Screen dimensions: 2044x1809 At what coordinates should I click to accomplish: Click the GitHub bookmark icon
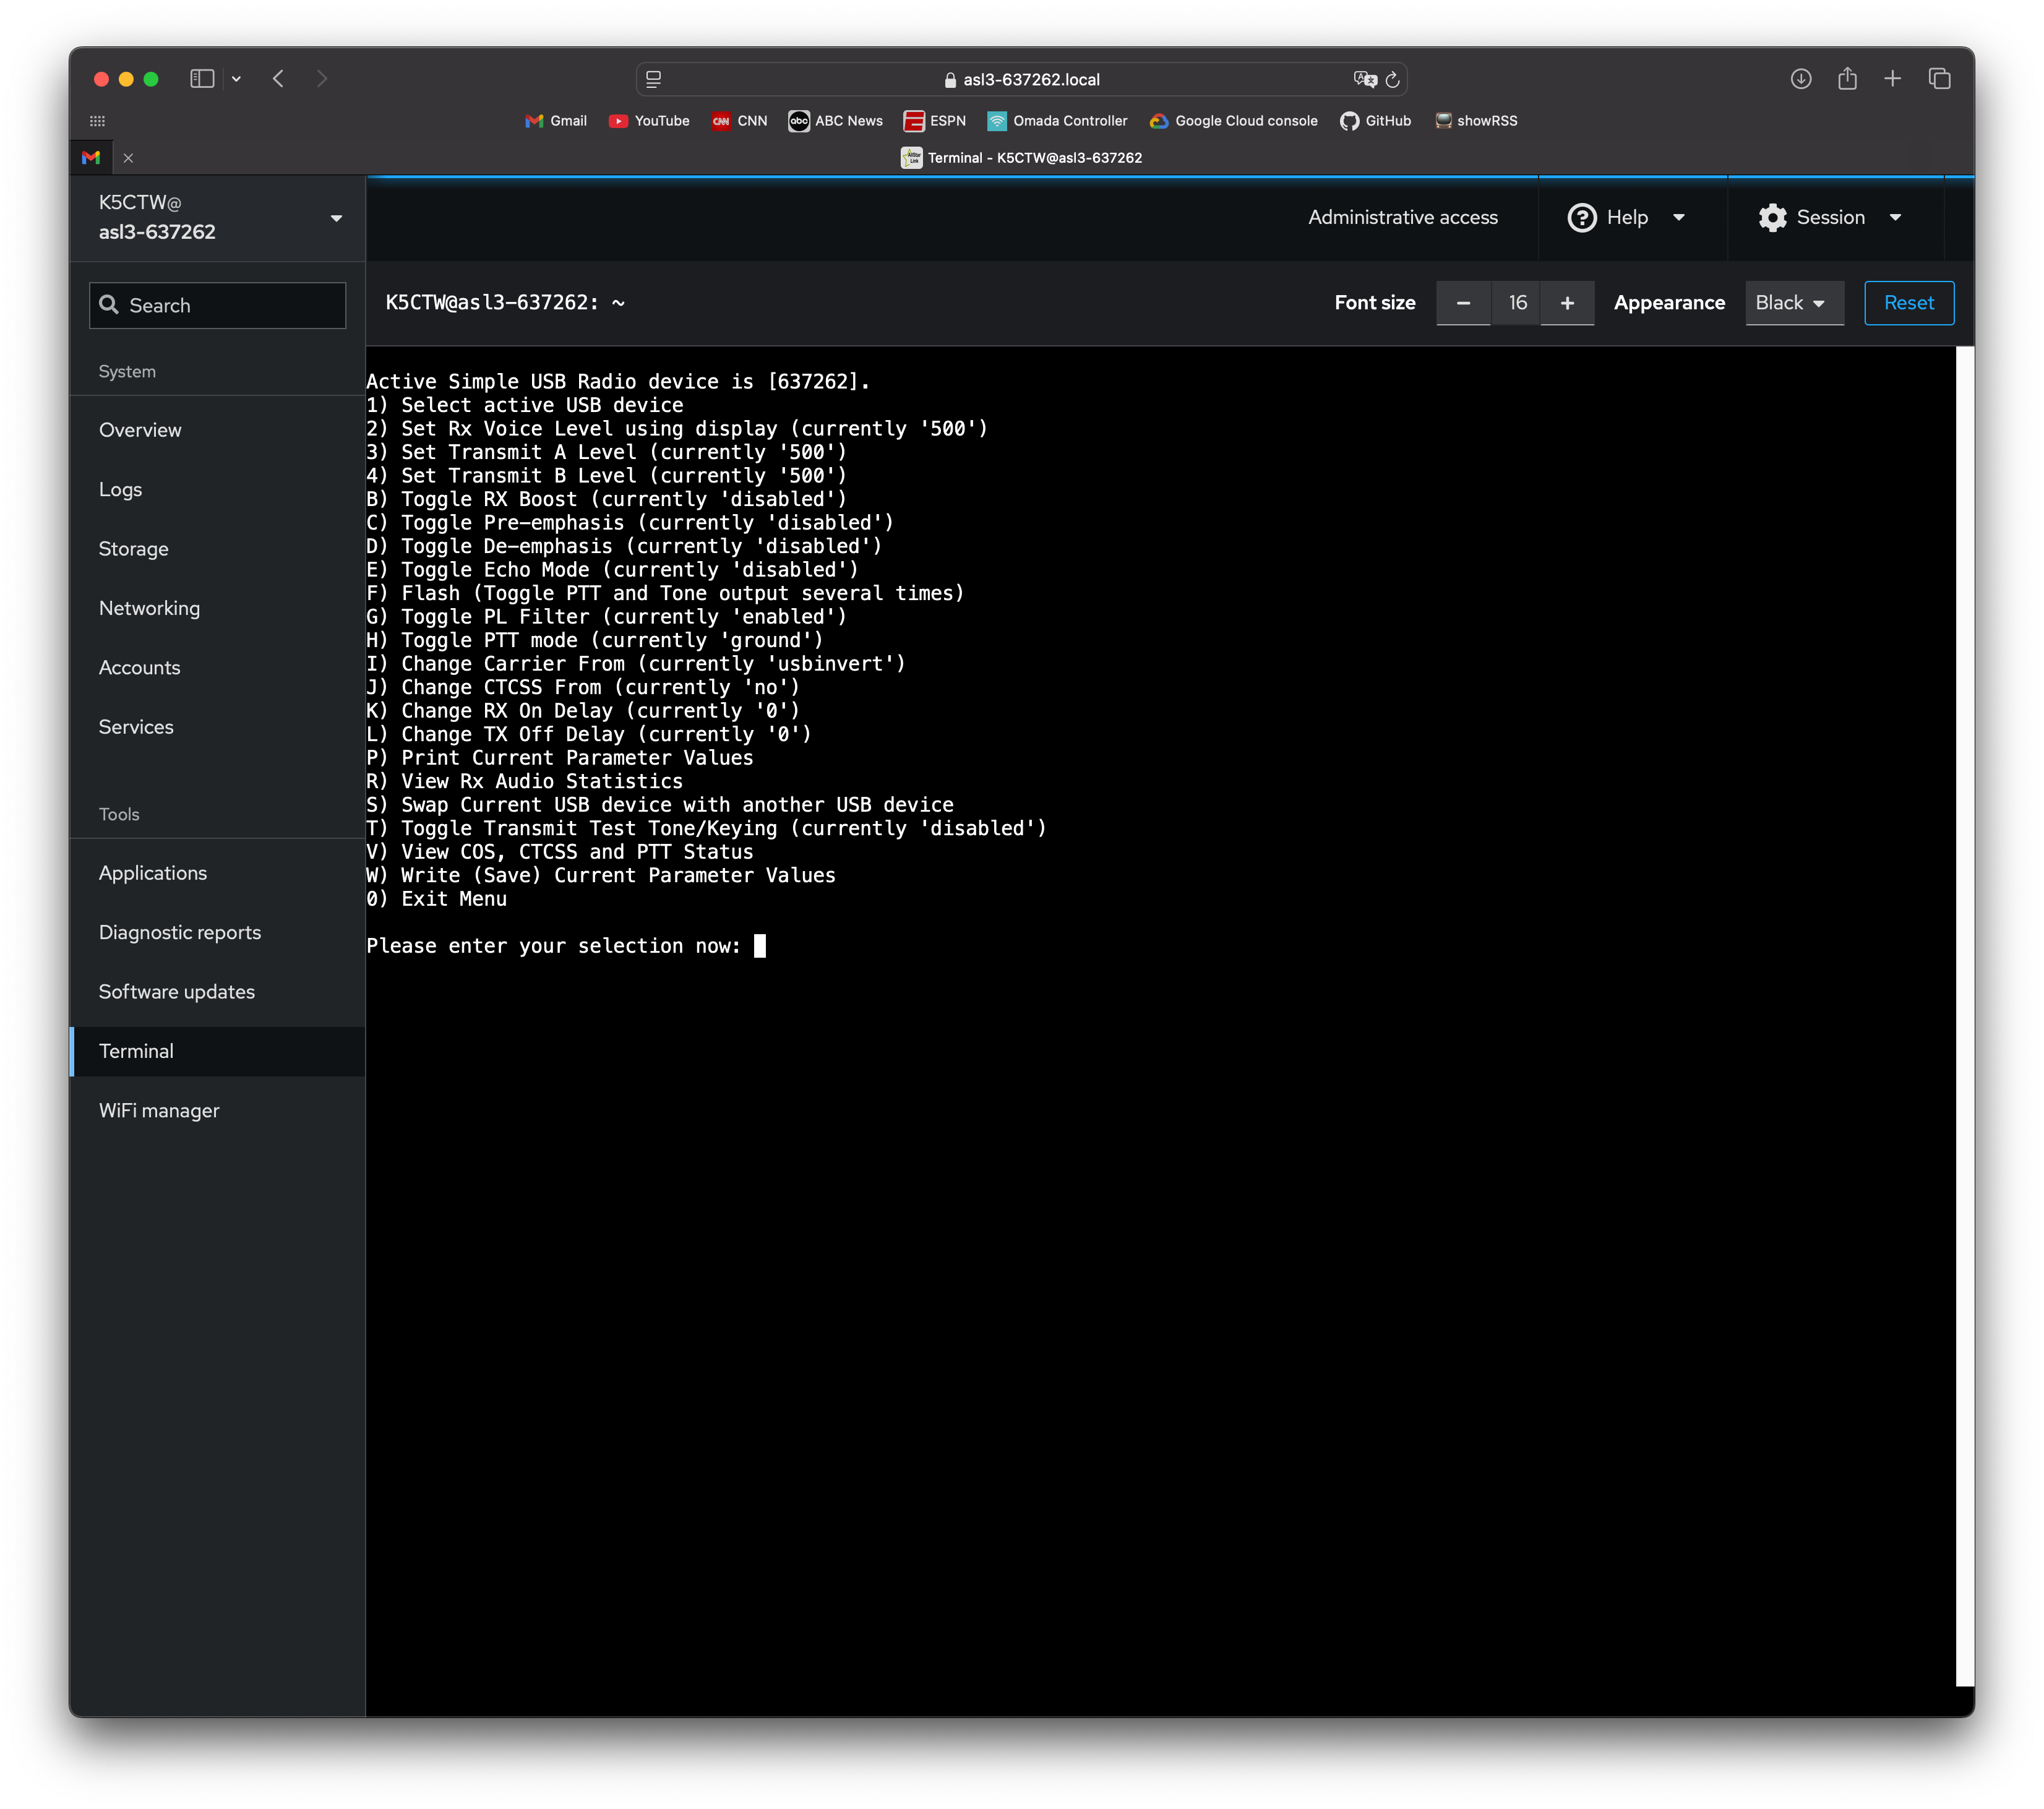(x=1349, y=121)
